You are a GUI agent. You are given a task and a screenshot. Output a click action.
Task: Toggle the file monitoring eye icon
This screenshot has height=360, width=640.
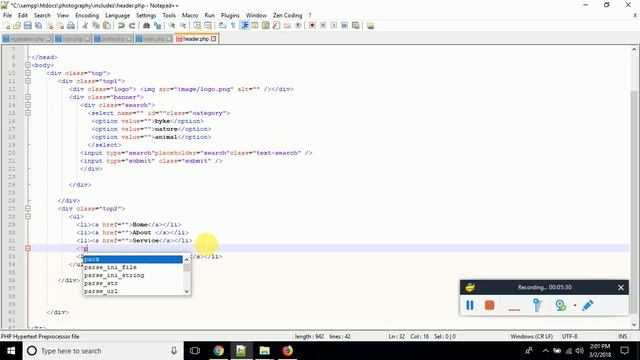tap(298, 25)
